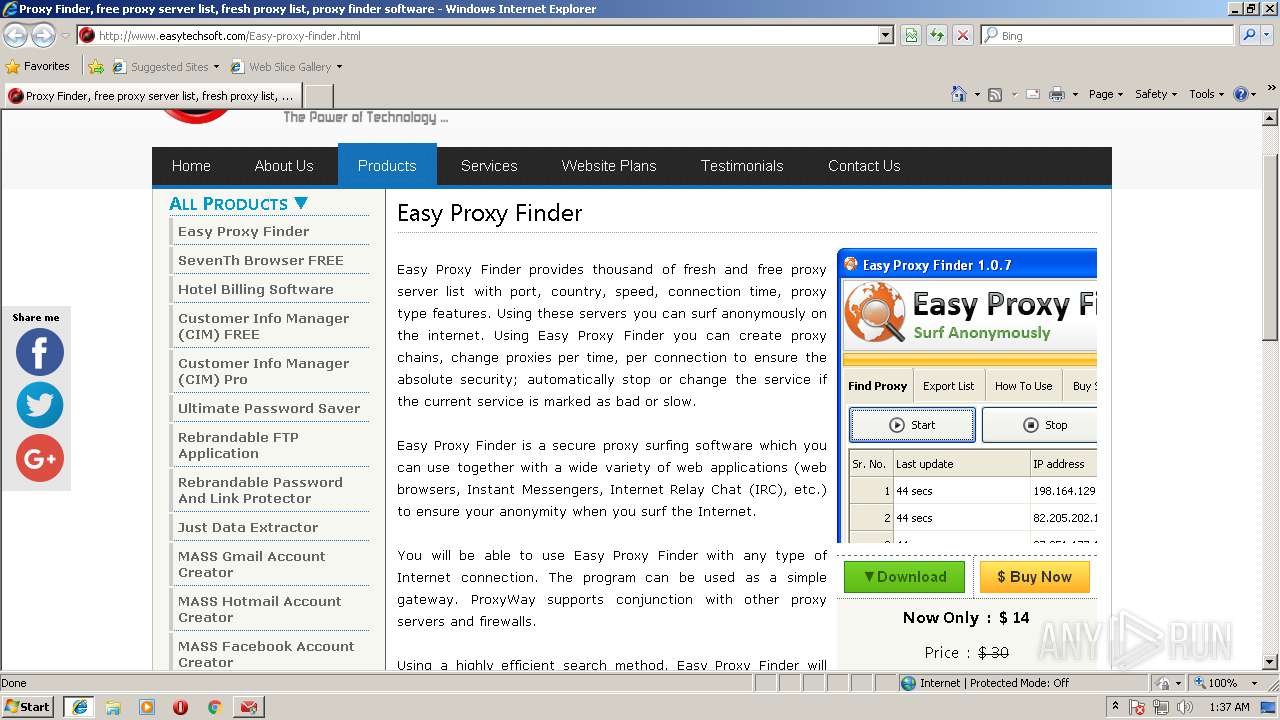Open the Contact Us nav item
This screenshot has height=720, width=1280.
[864, 166]
